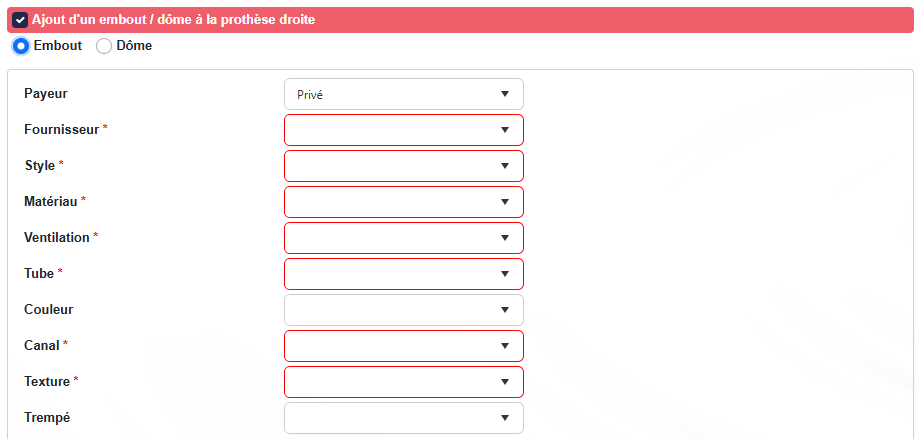Select the Dôme radio button

[104, 46]
